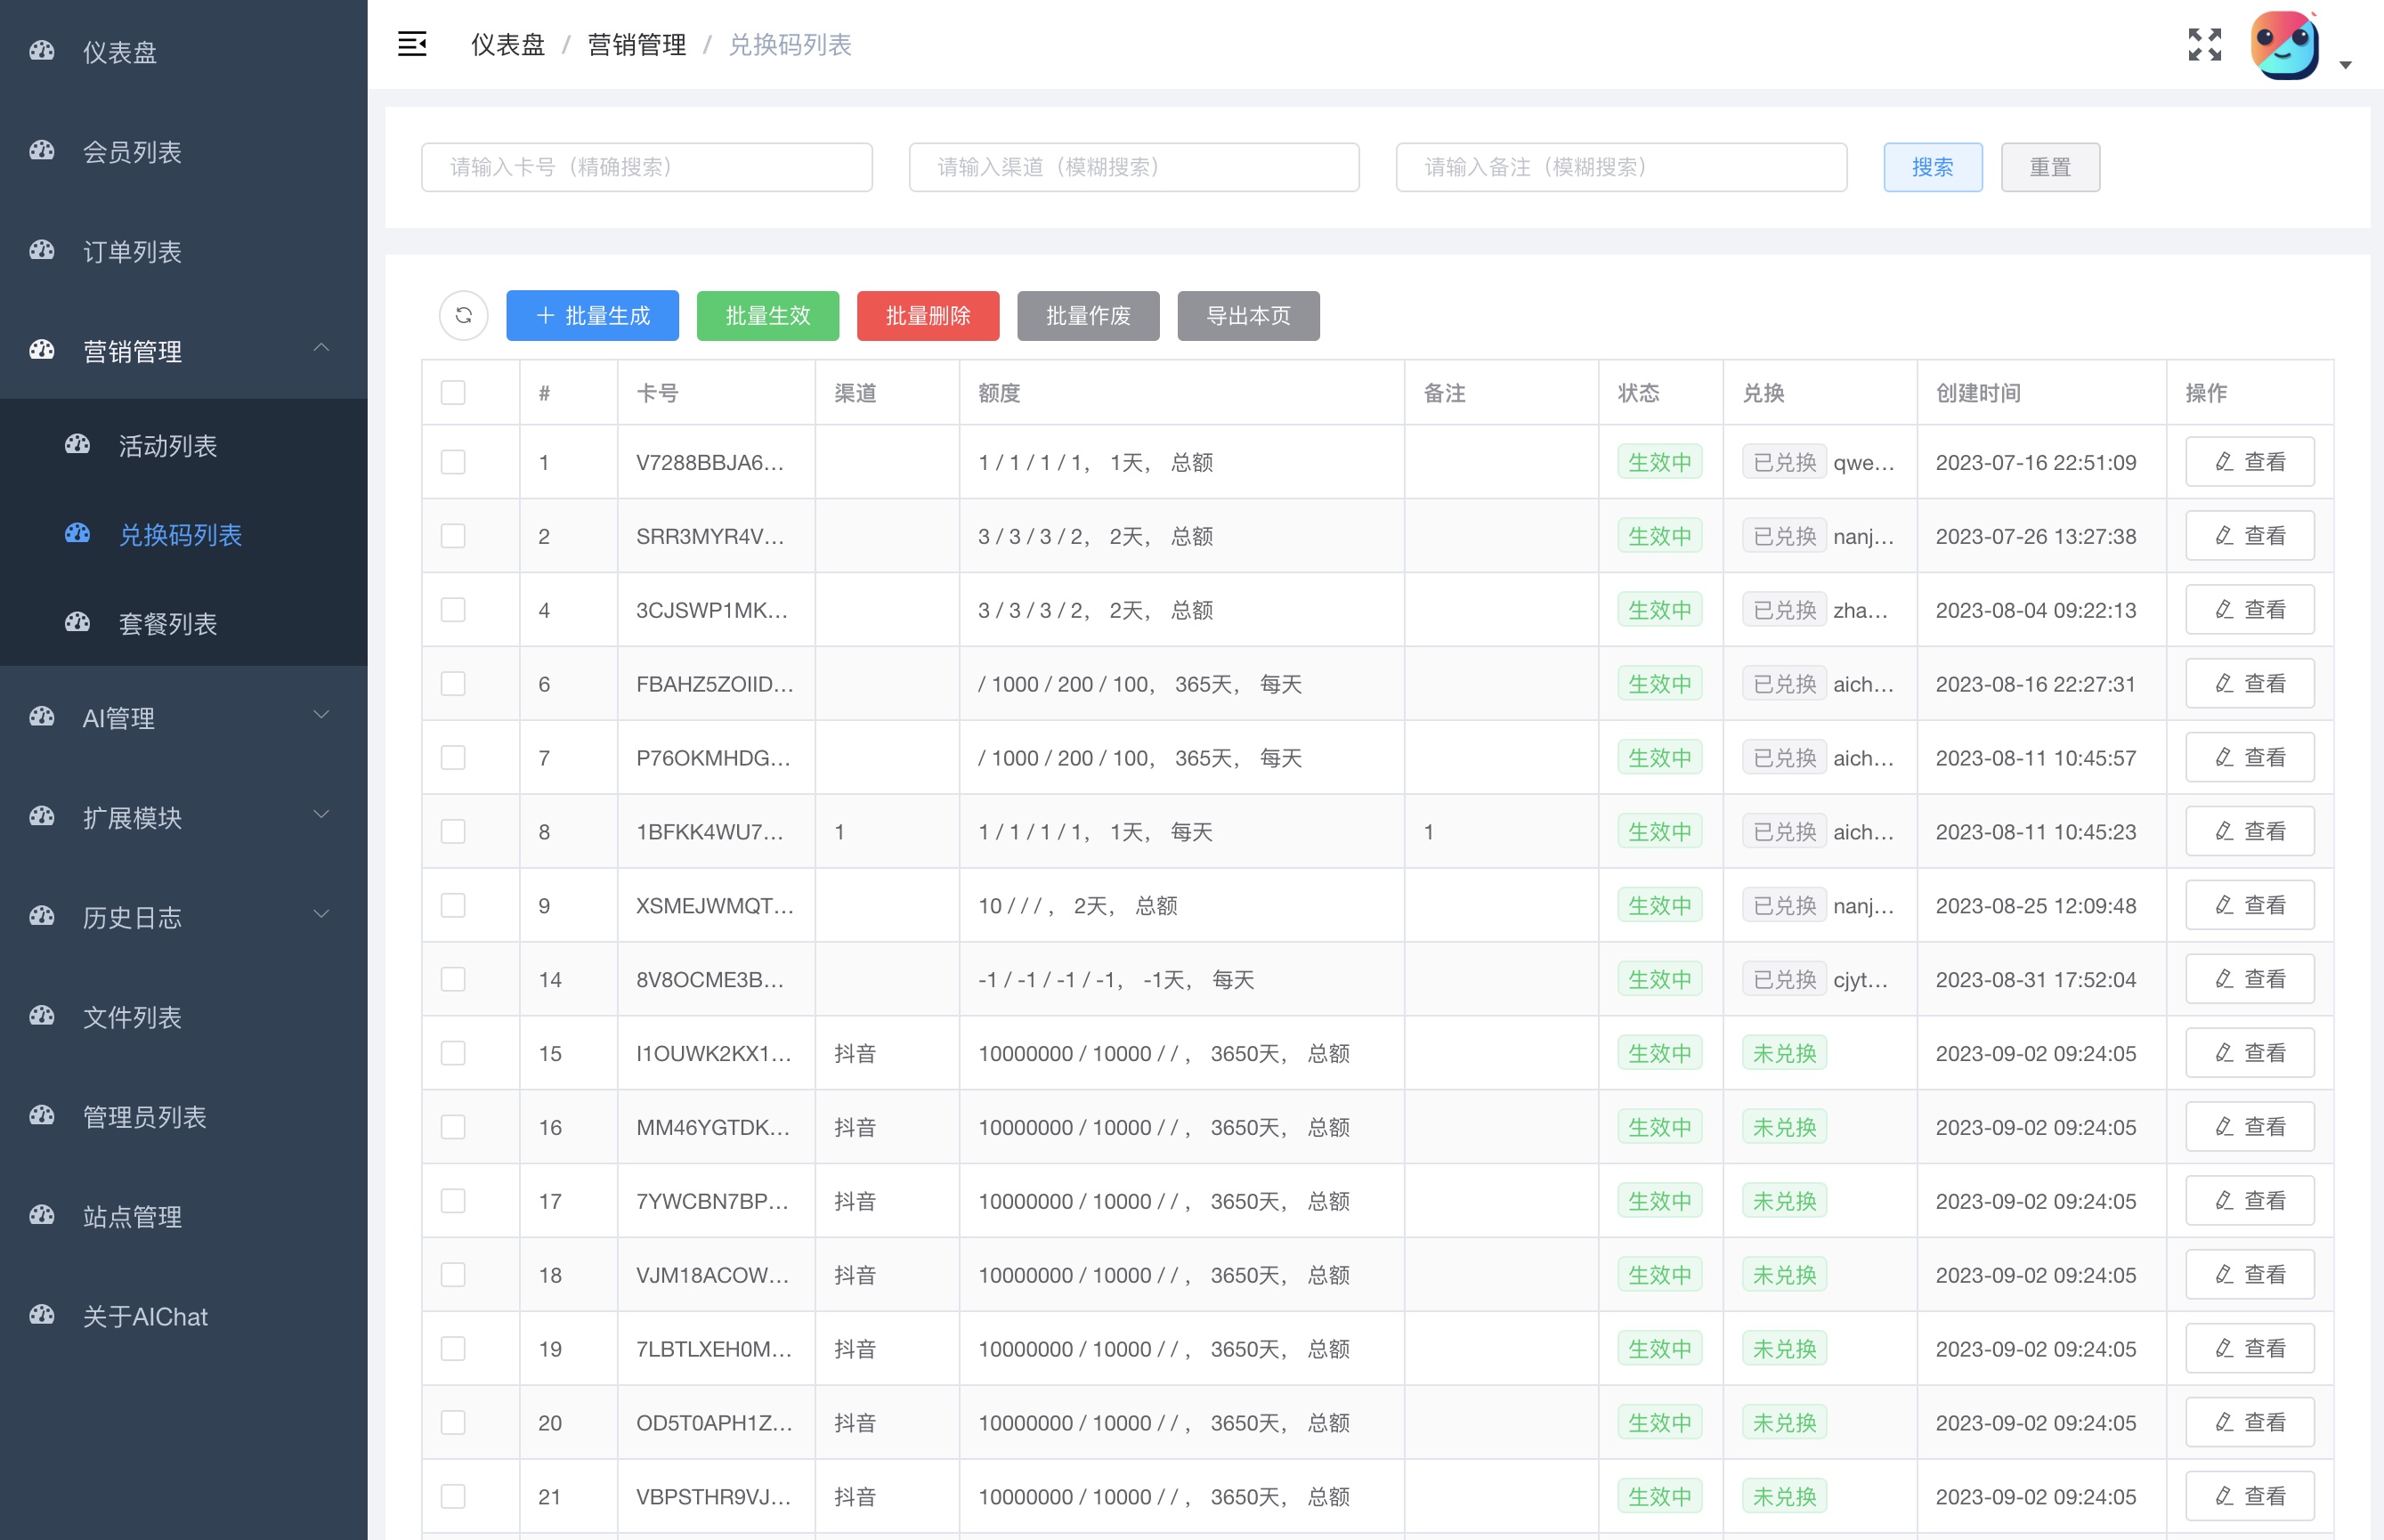Click the 会员列表 sidebar icon
The width and height of the screenshot is (2384, 1540).
42,151
